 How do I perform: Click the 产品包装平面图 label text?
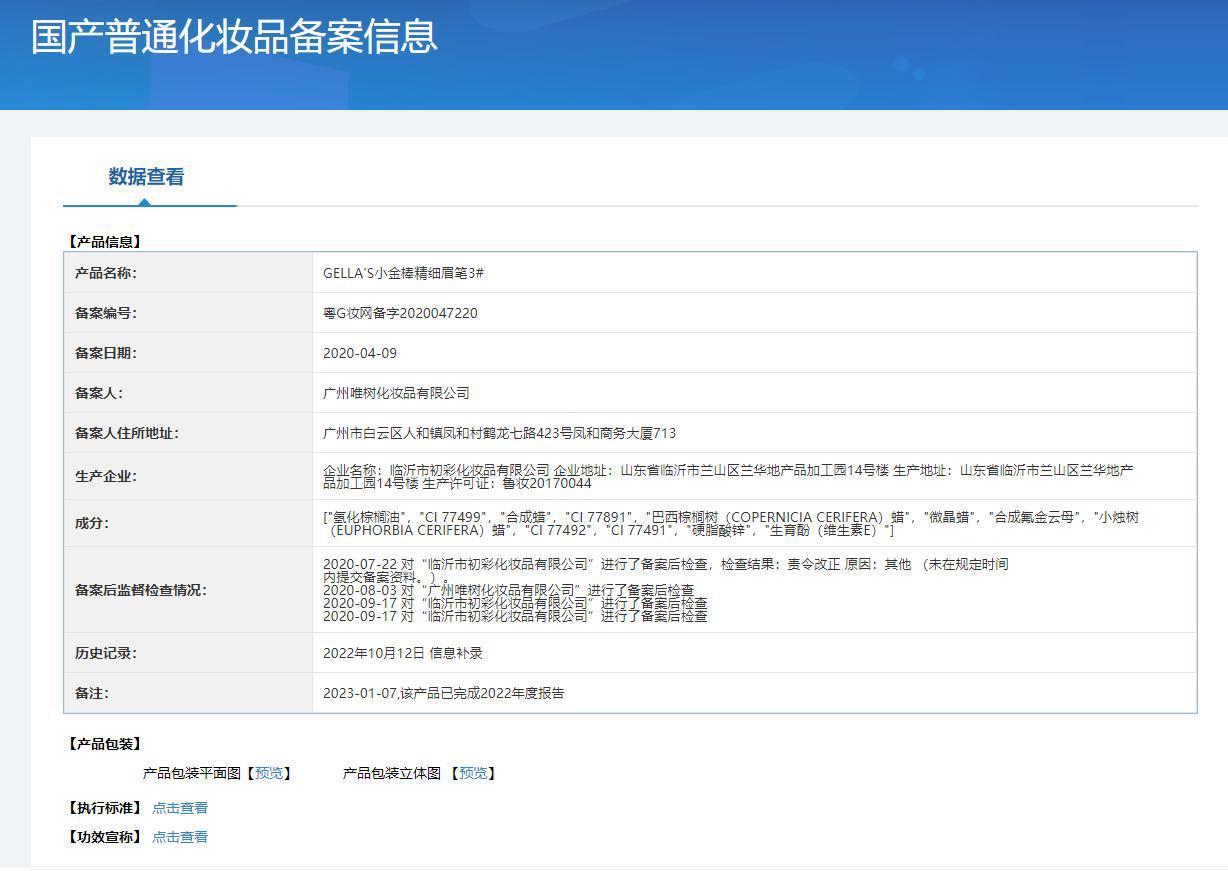[x=192, y=773]
